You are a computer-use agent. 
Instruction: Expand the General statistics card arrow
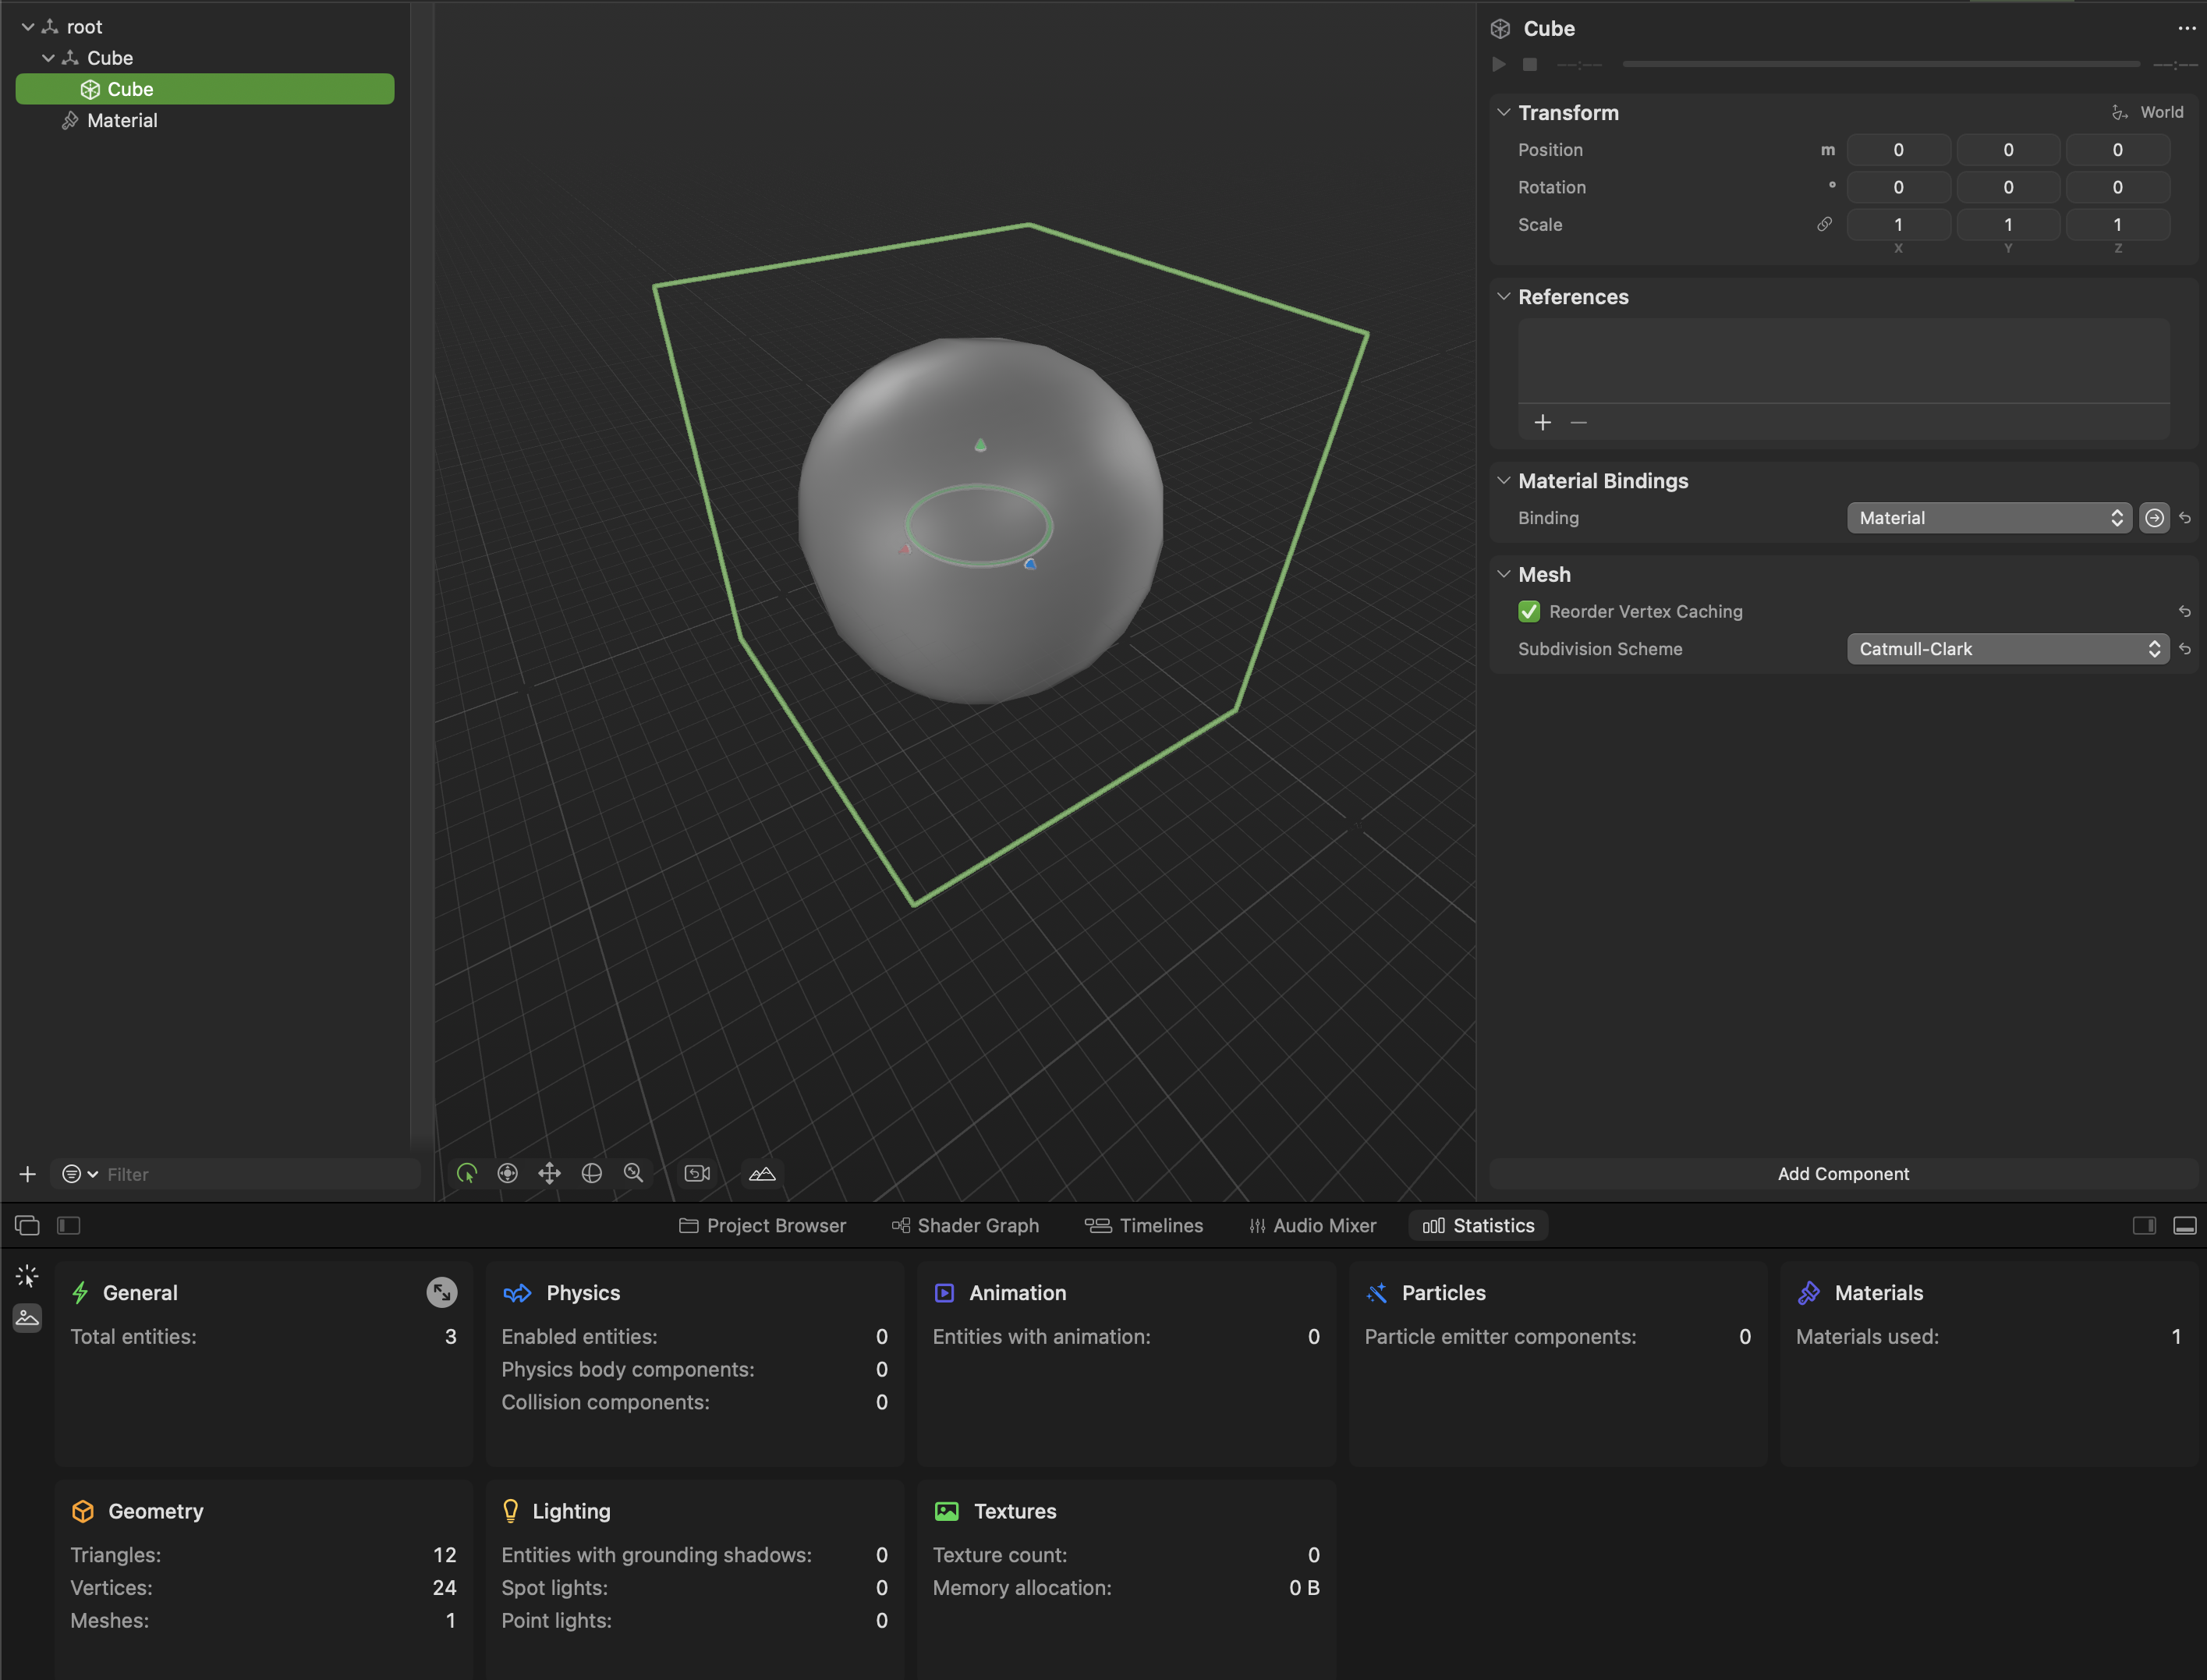[x=442, y=1292]
